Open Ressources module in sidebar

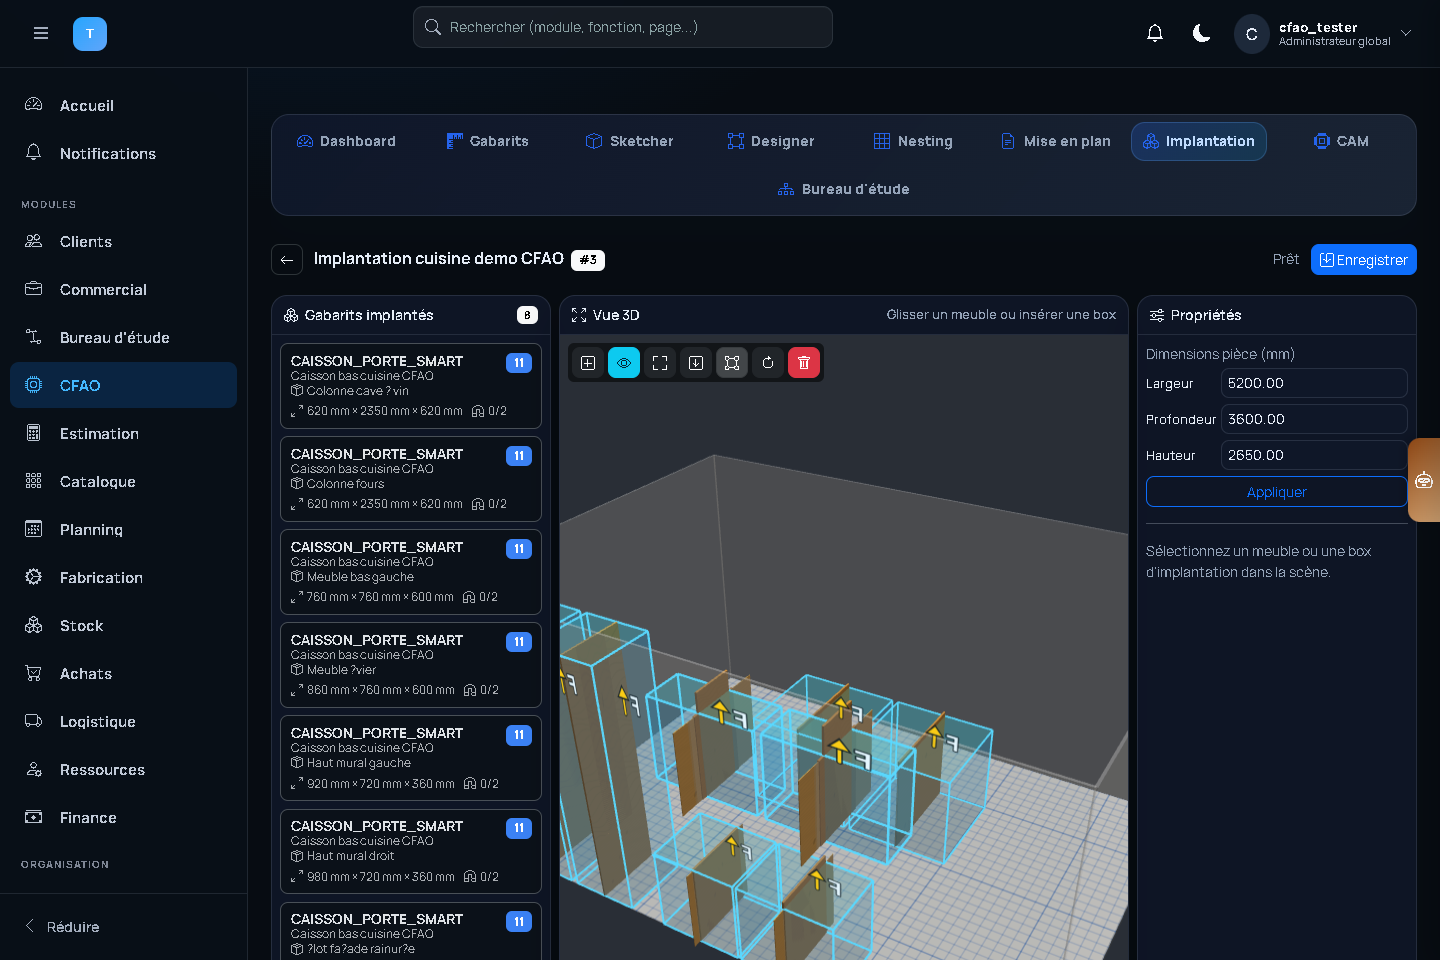(x=123, y=769)
